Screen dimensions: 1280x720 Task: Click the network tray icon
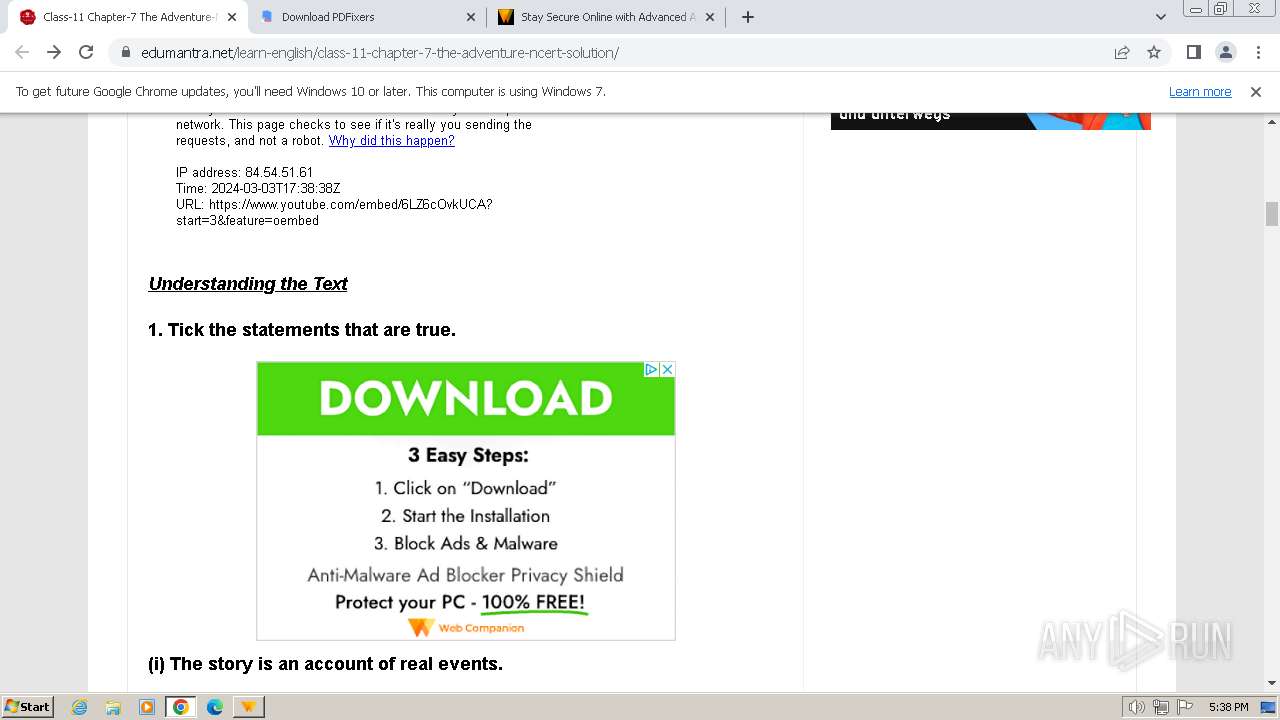[1161, 707]
